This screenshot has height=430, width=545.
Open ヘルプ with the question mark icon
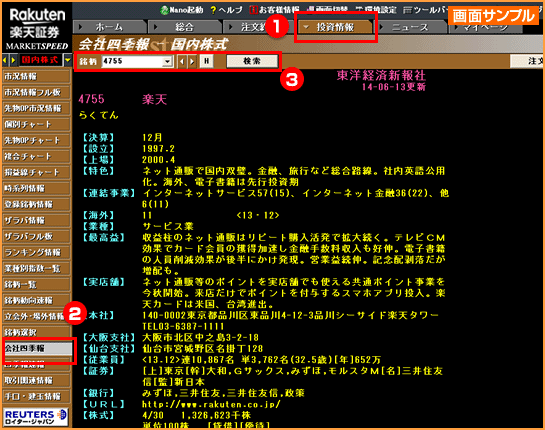[226, 10]
